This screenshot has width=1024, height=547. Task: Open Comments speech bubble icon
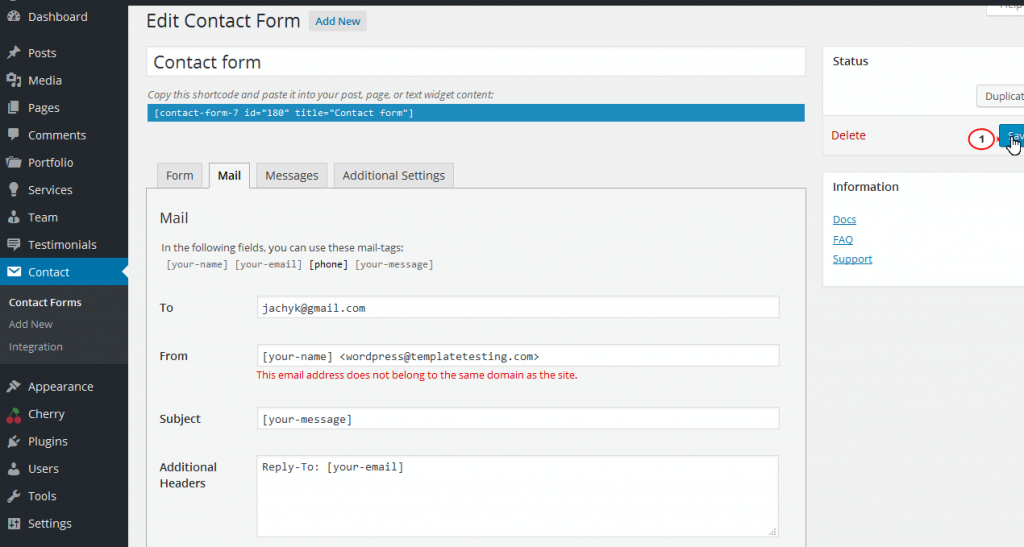(x=14, y=135)
